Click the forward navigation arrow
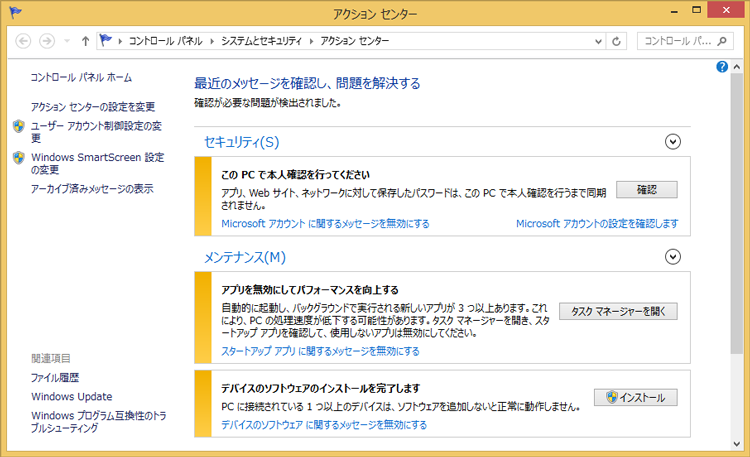The height and width of the screenshot is (457, 750). tap(47, 41)
